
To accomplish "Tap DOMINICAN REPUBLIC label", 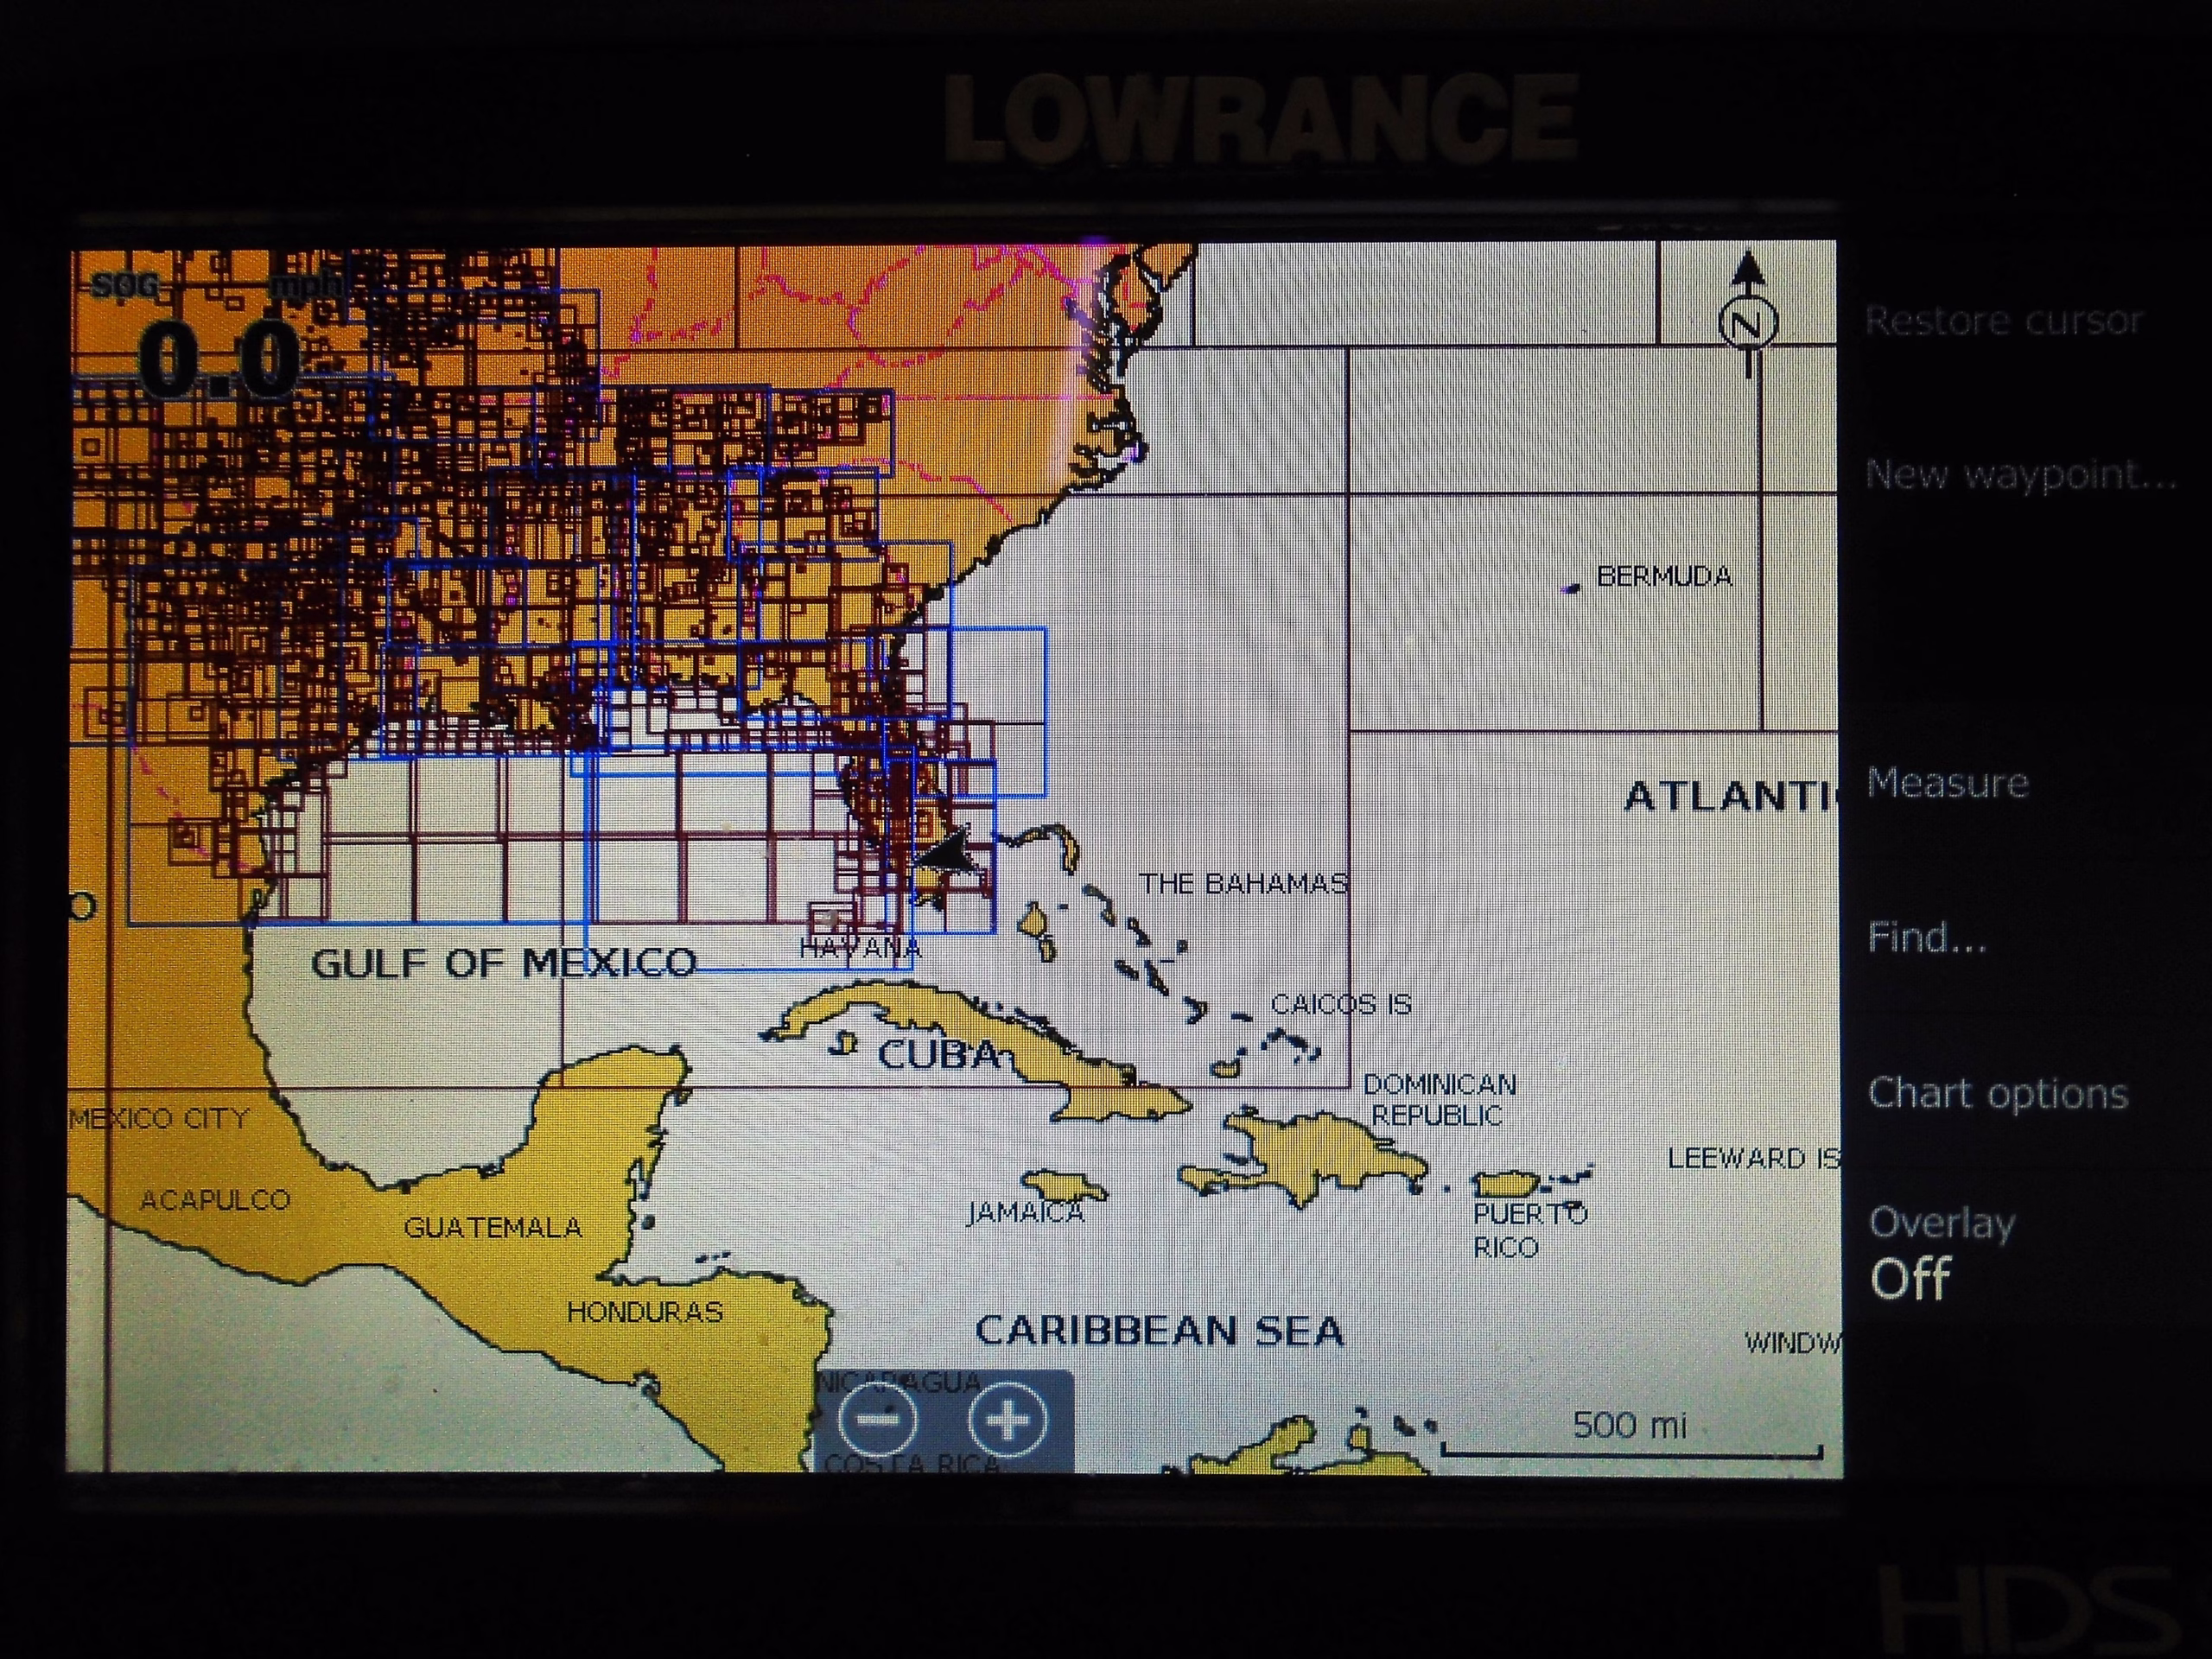I will click(1439, 1100).
